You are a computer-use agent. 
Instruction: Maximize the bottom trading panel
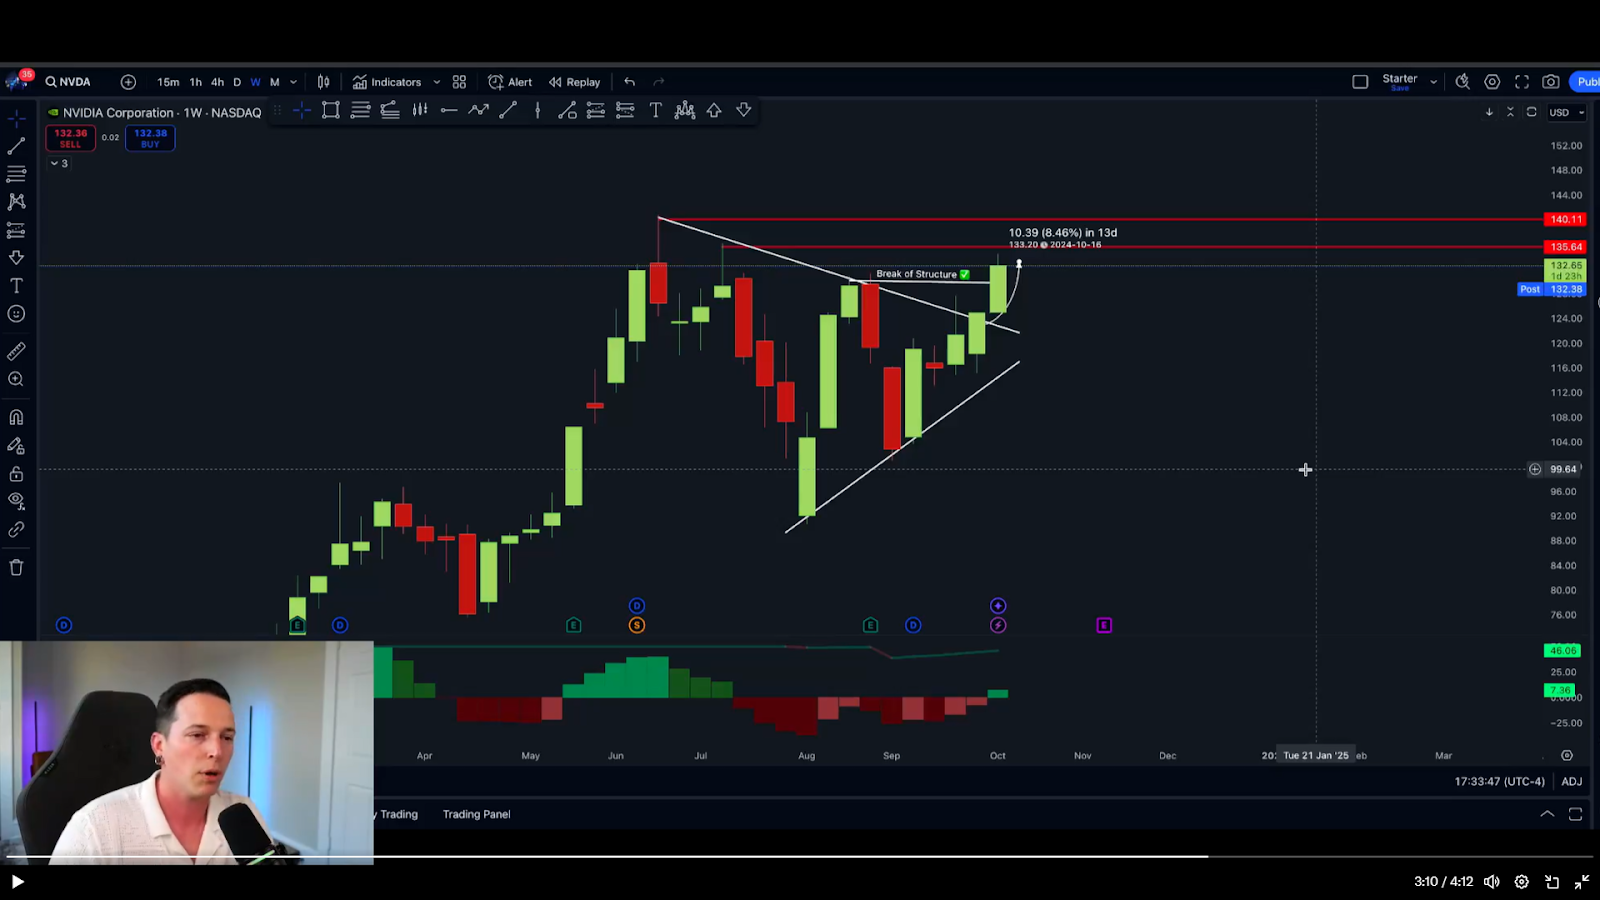(x=1575, y=814)
